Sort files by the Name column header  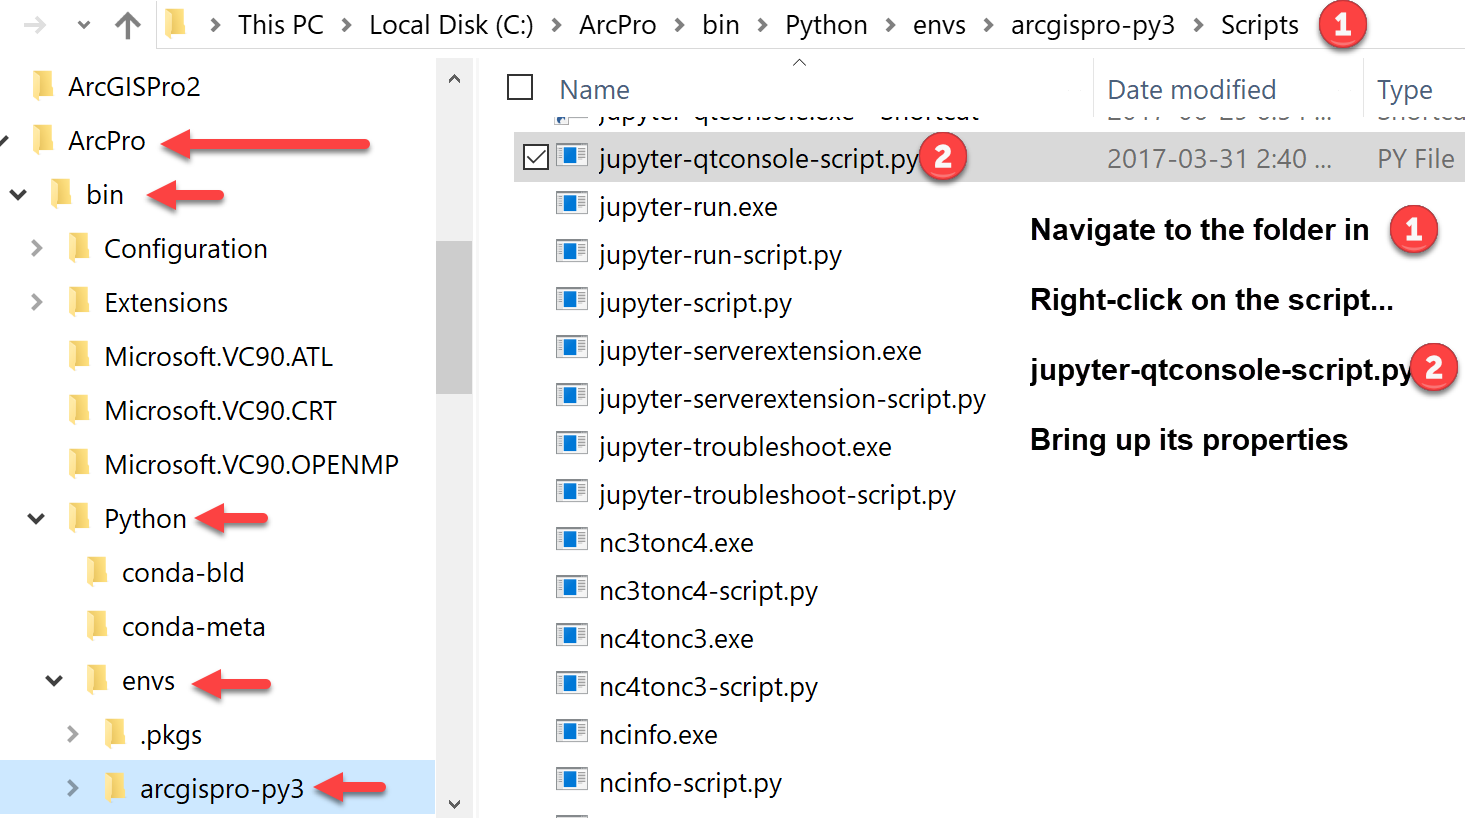click(x=594, y=90)
